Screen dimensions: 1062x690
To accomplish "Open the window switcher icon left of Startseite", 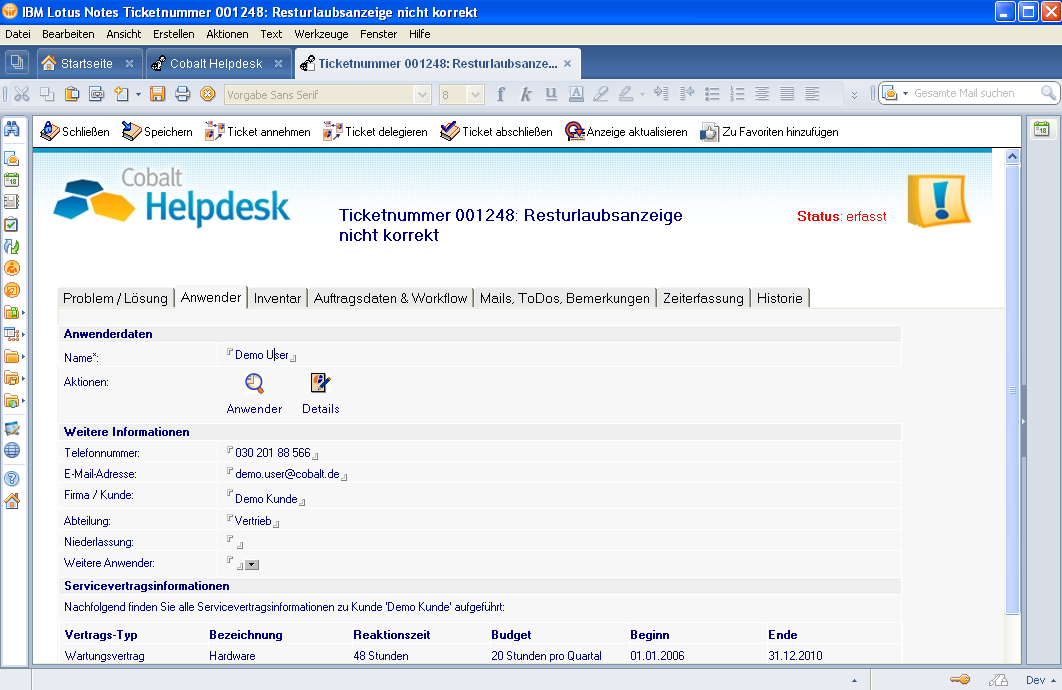I will point(16,63).
